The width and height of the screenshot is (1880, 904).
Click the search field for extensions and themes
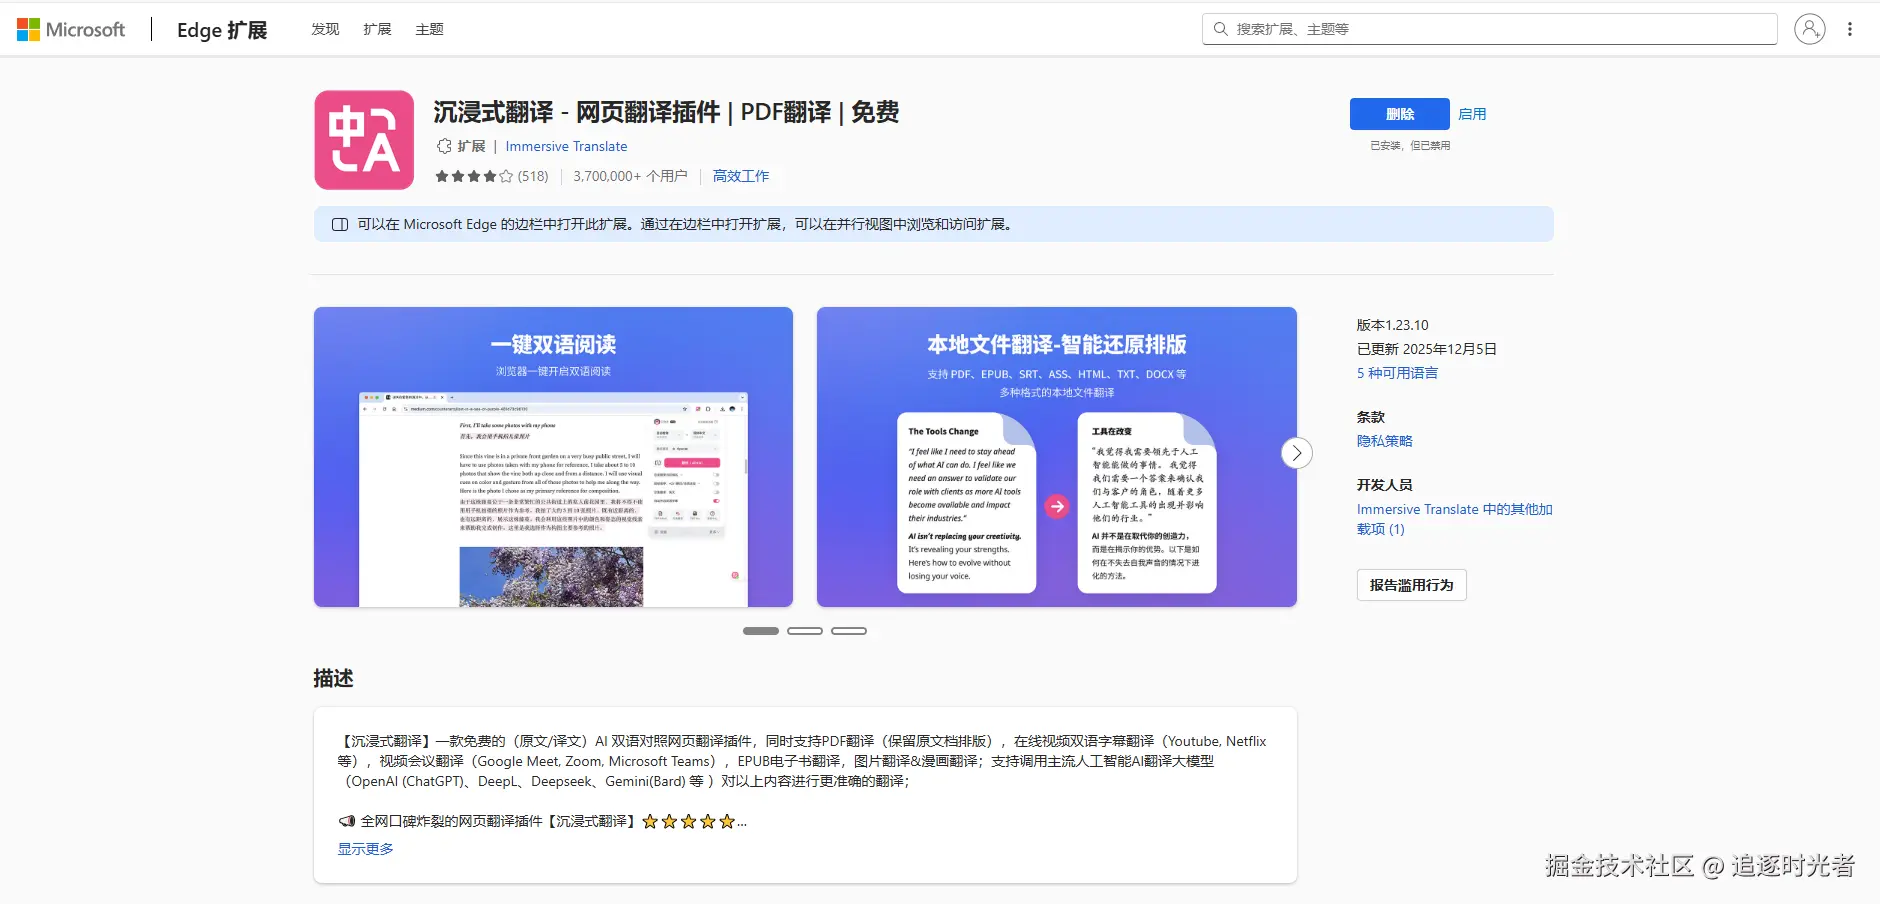pos(1489,29)
